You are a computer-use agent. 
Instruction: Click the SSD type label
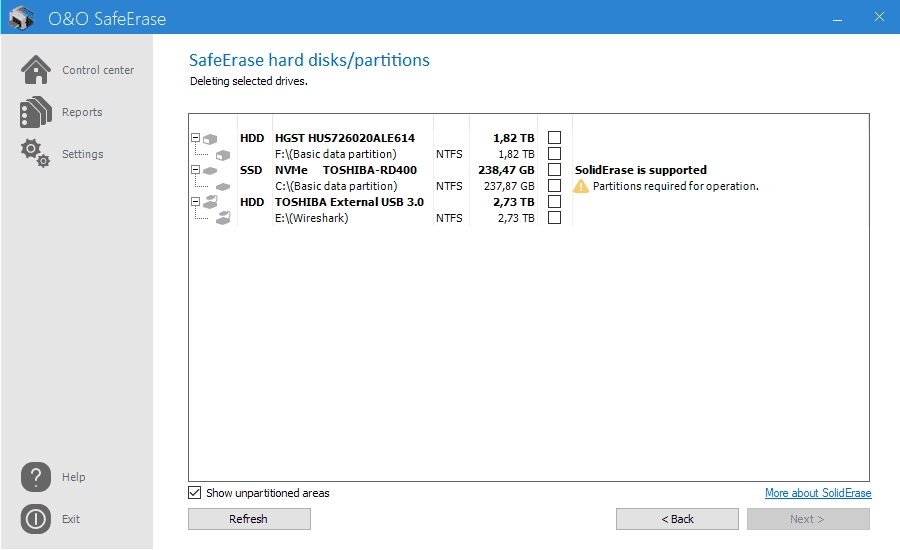pos(251,170)
